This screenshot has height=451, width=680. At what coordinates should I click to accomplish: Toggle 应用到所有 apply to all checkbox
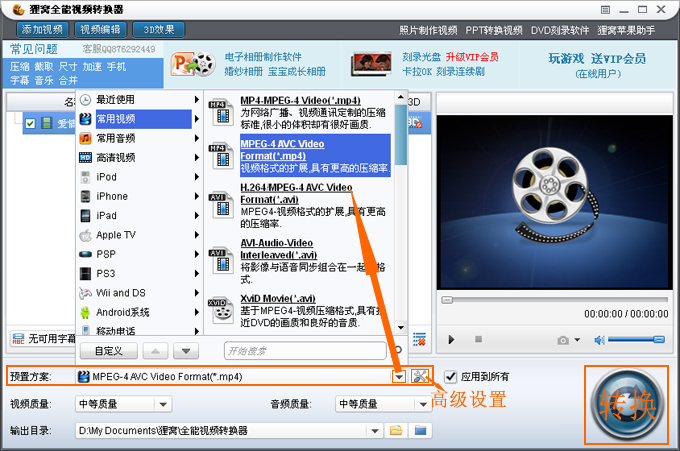(x=451, y=376)
